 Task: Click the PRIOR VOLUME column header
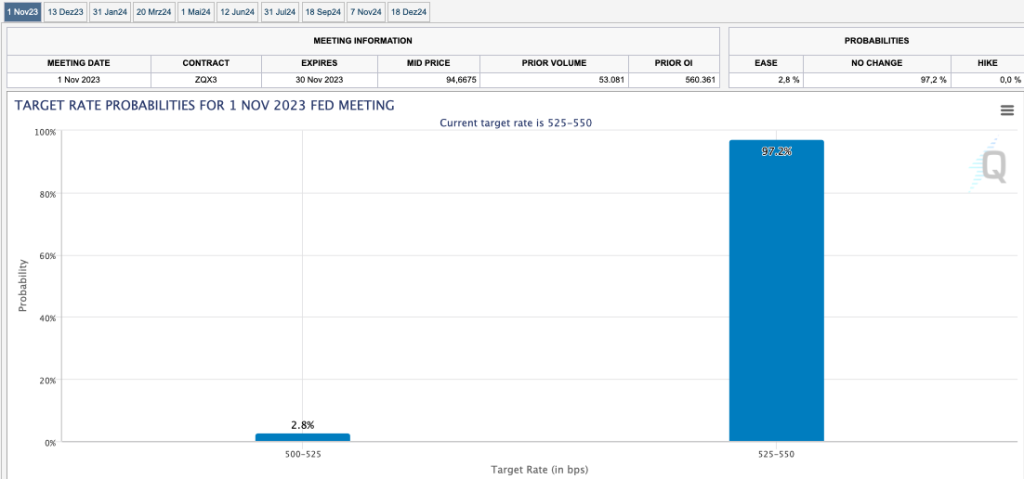point(553,63)
